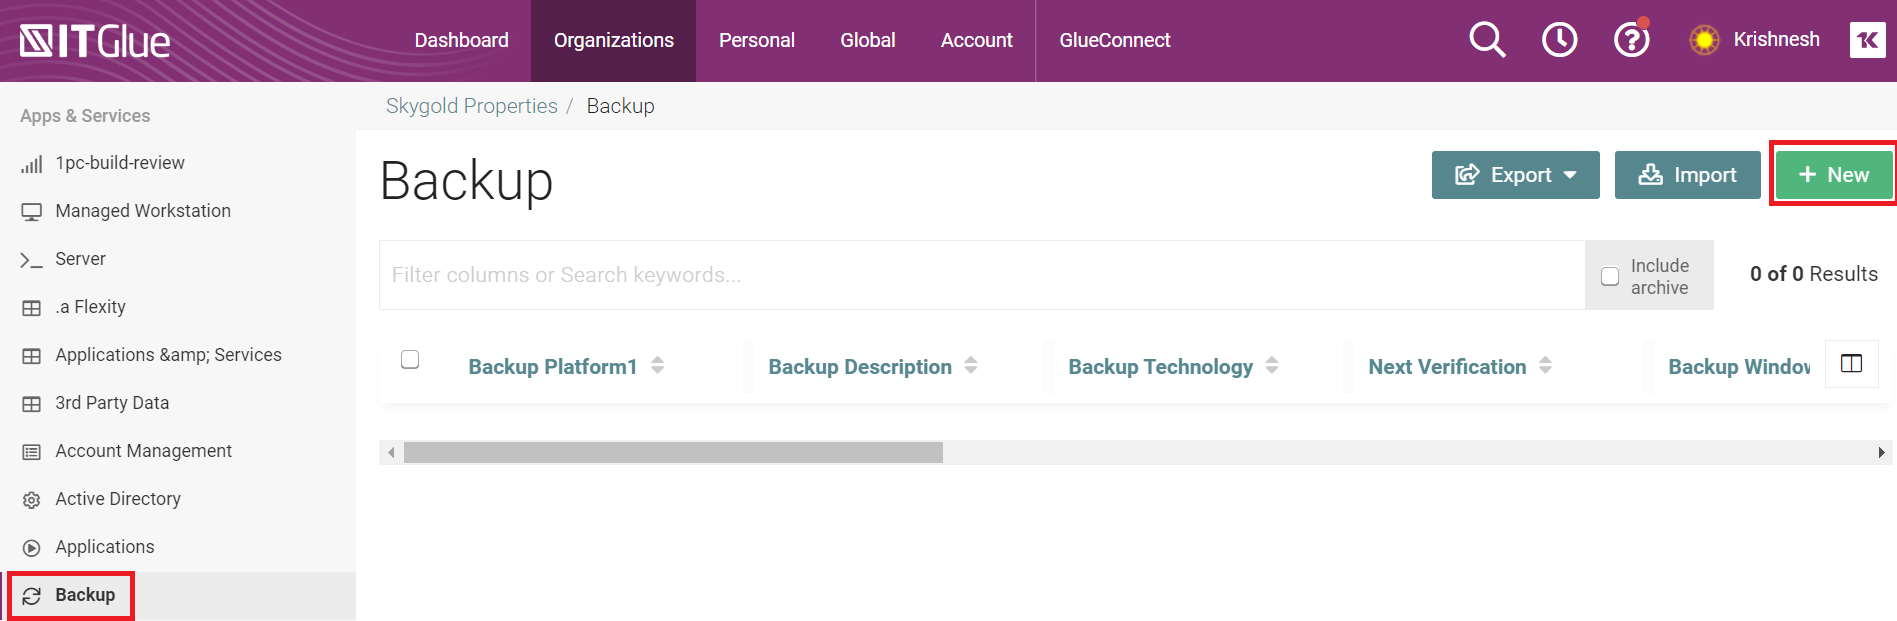Screen dimensions: 1897x621
Task: Click the Account Management list icon
Action: [32, 452]
